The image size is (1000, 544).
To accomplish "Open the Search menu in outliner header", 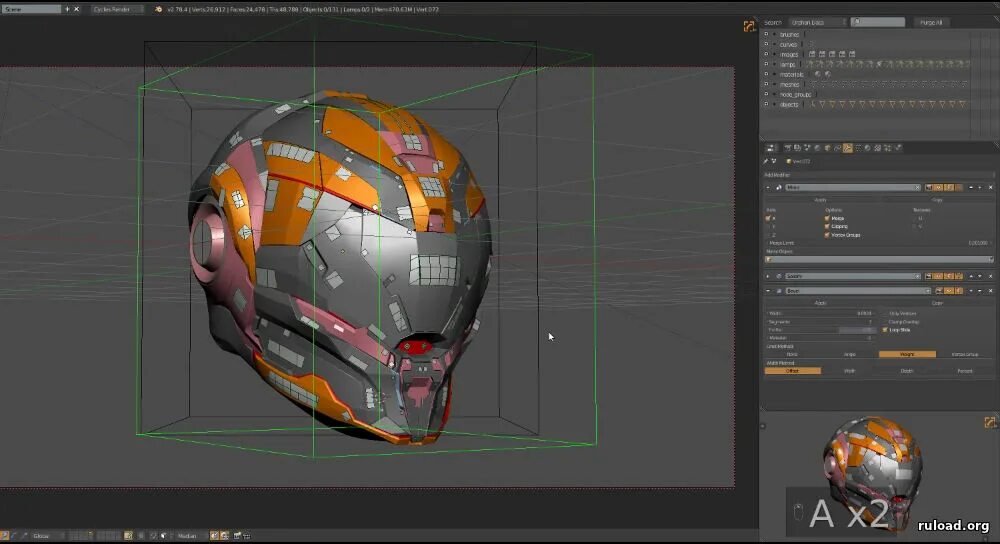I will [772, 22].
